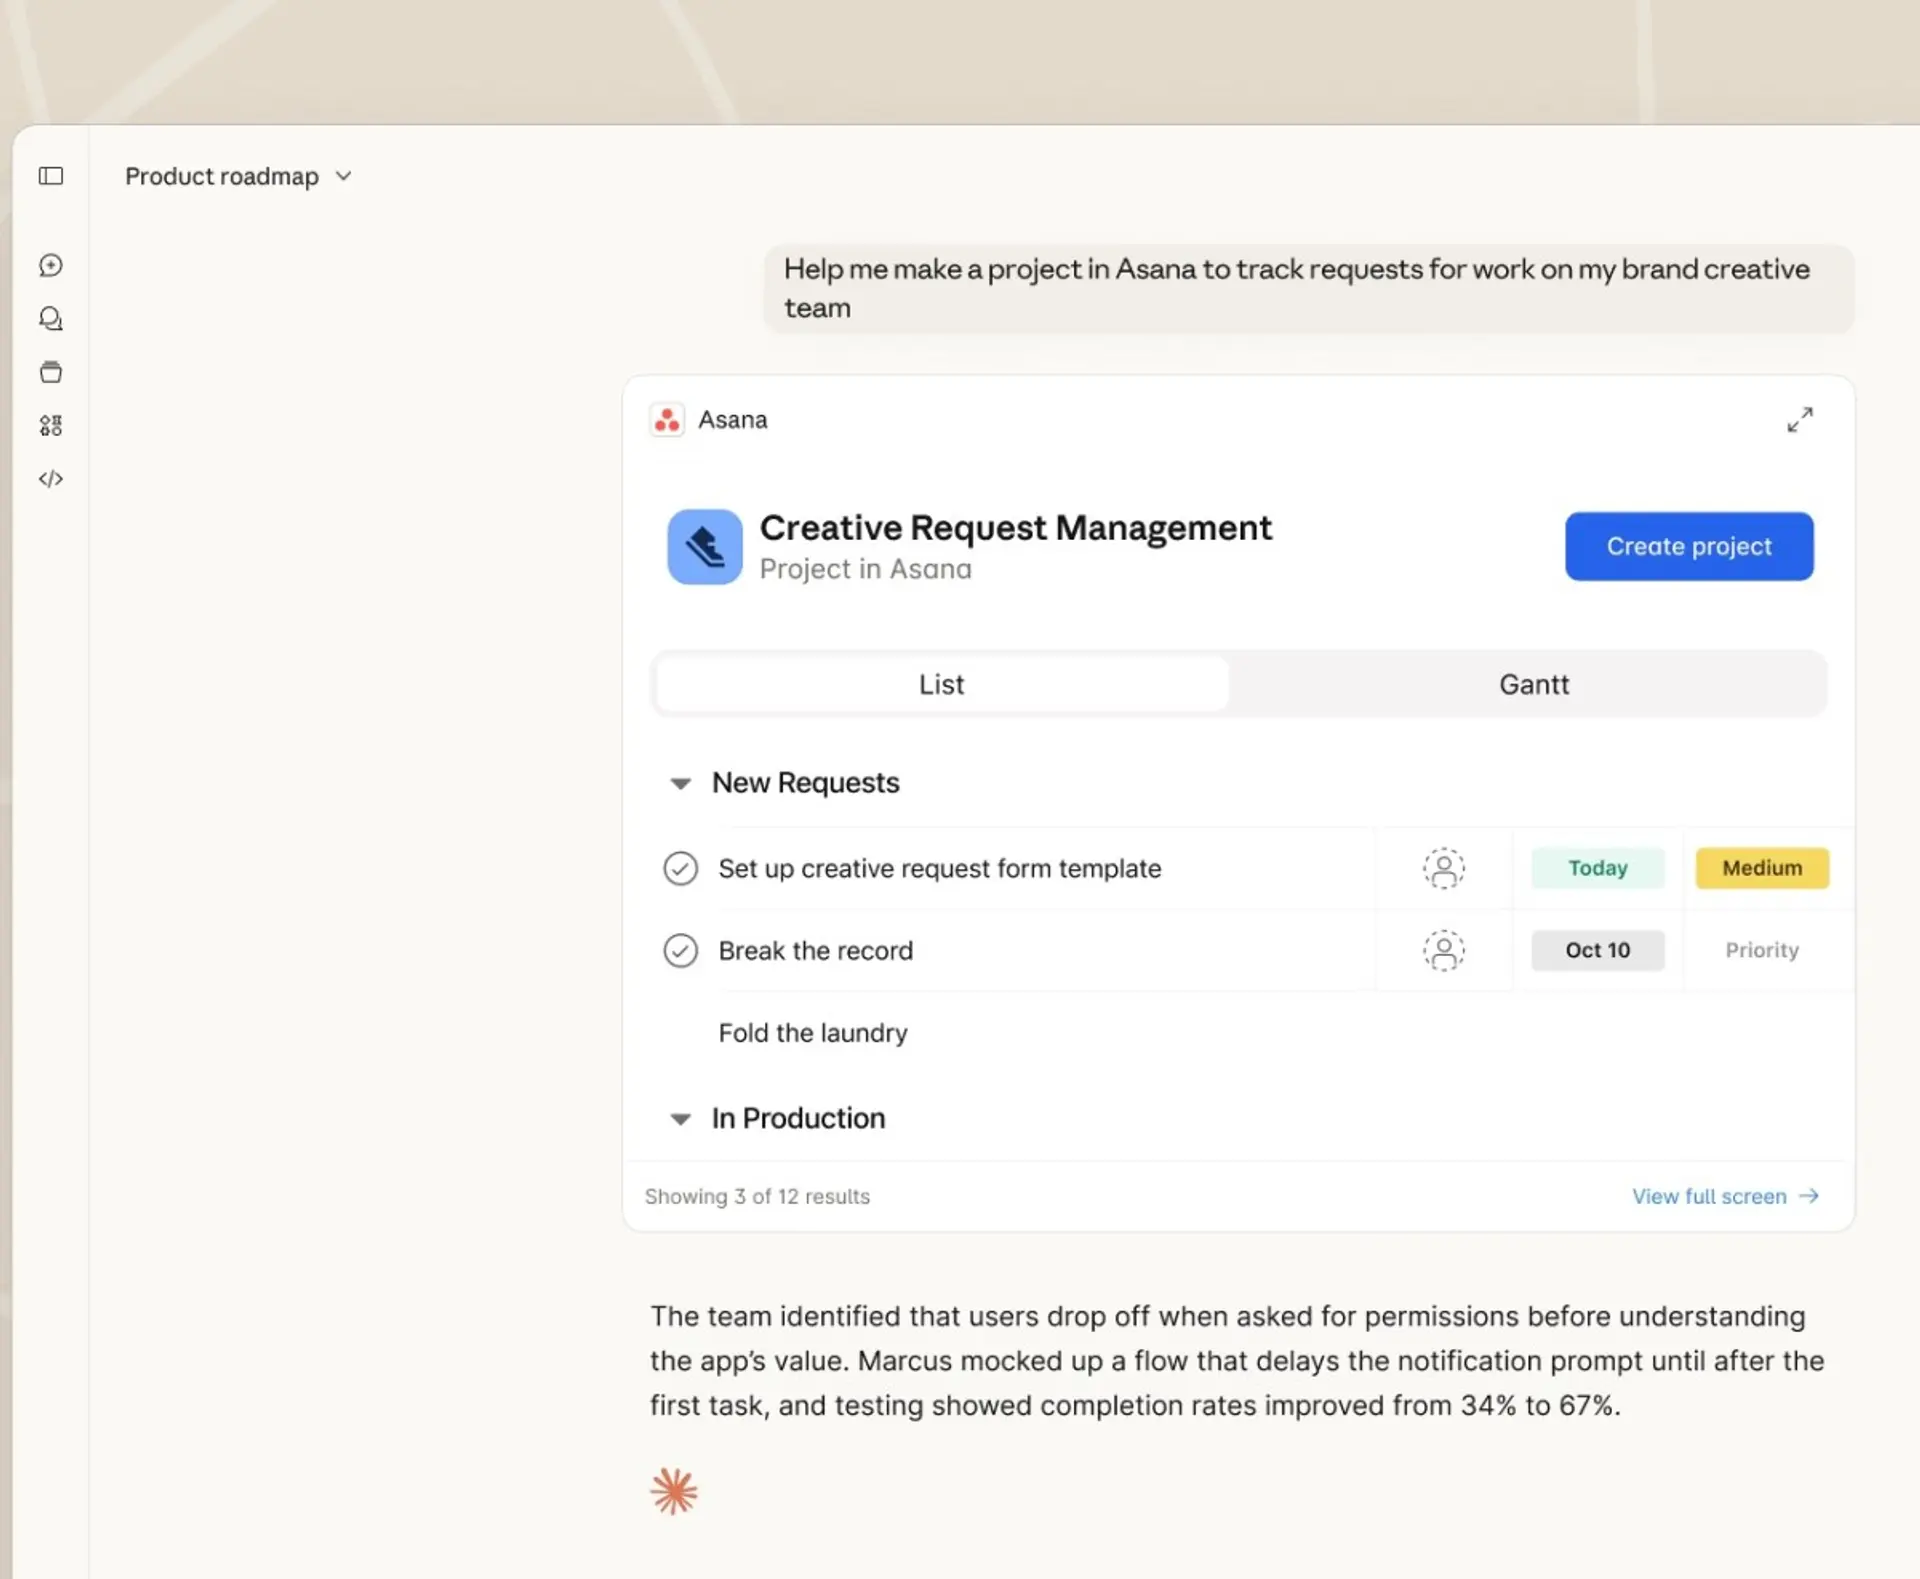The image size is (1920, 1579).
Task: Click the Claude asterisk logo below the text
Action: pos(674,1490)
